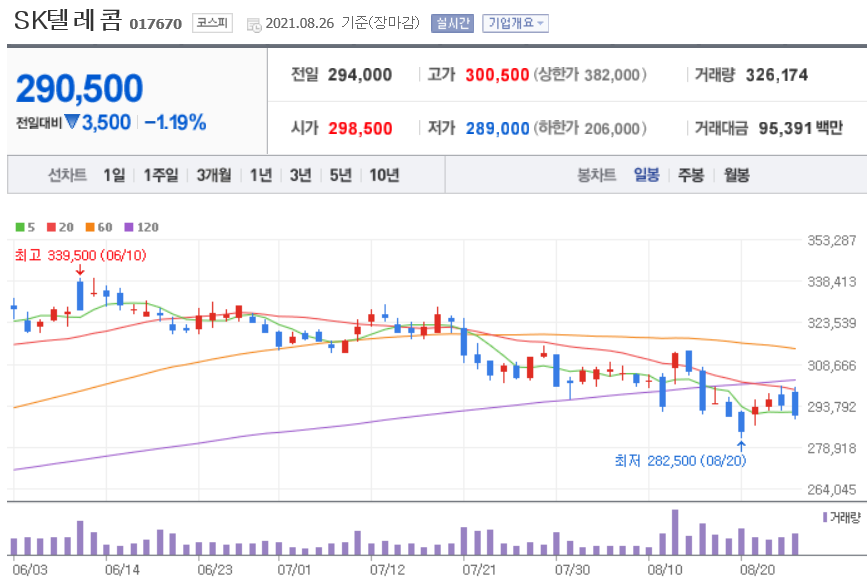Switch to 주봉 weekly candle chart
This screenshot has height=580, width=867.
point(691,175)
